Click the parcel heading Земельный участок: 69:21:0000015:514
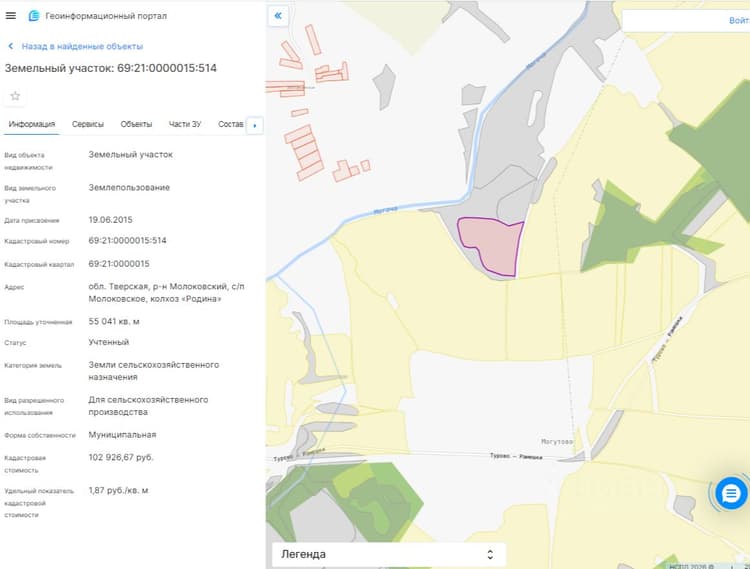Screen dimensions: 750x569 click(x=110, y=68)
